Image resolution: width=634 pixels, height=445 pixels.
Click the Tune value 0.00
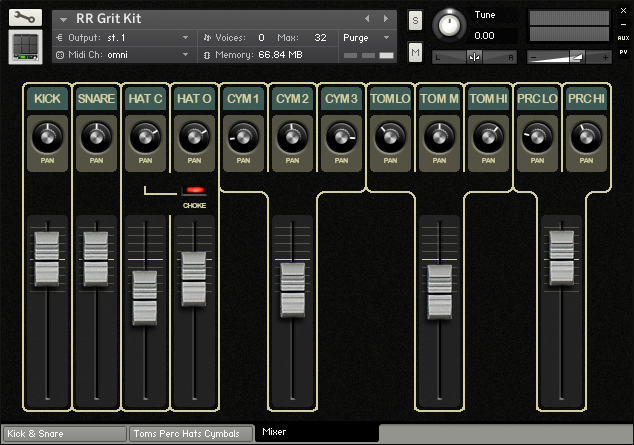[484, 36]
